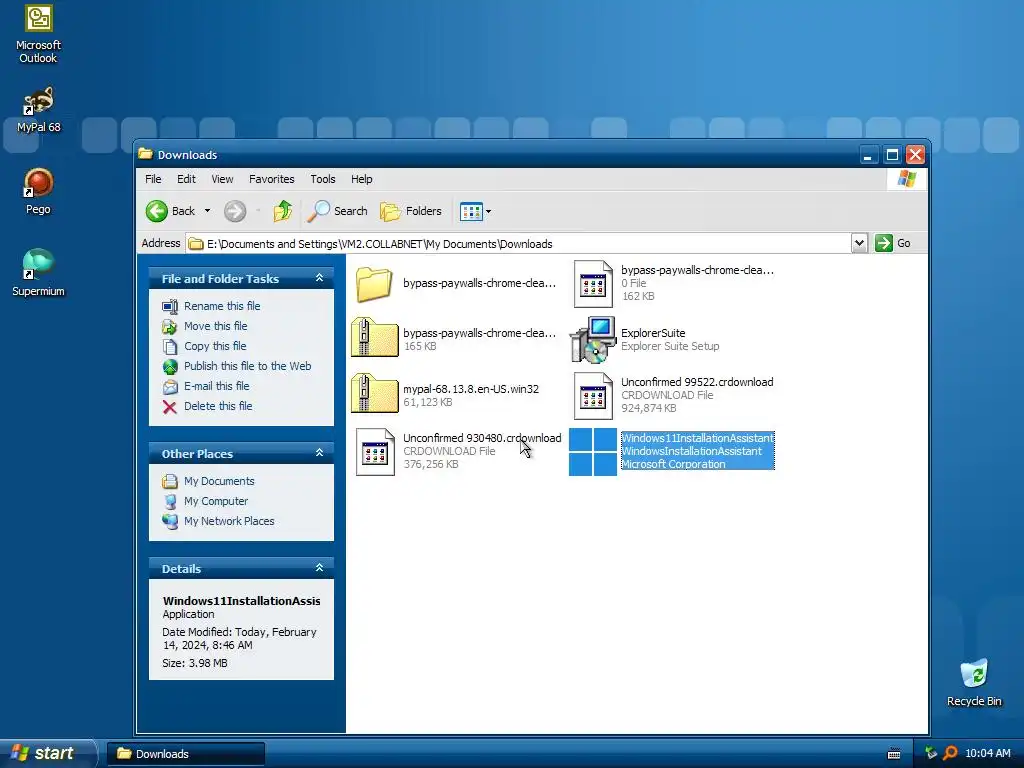Click E-mail this file
The image size is (1024, 768).
click(x=216, y=386)
